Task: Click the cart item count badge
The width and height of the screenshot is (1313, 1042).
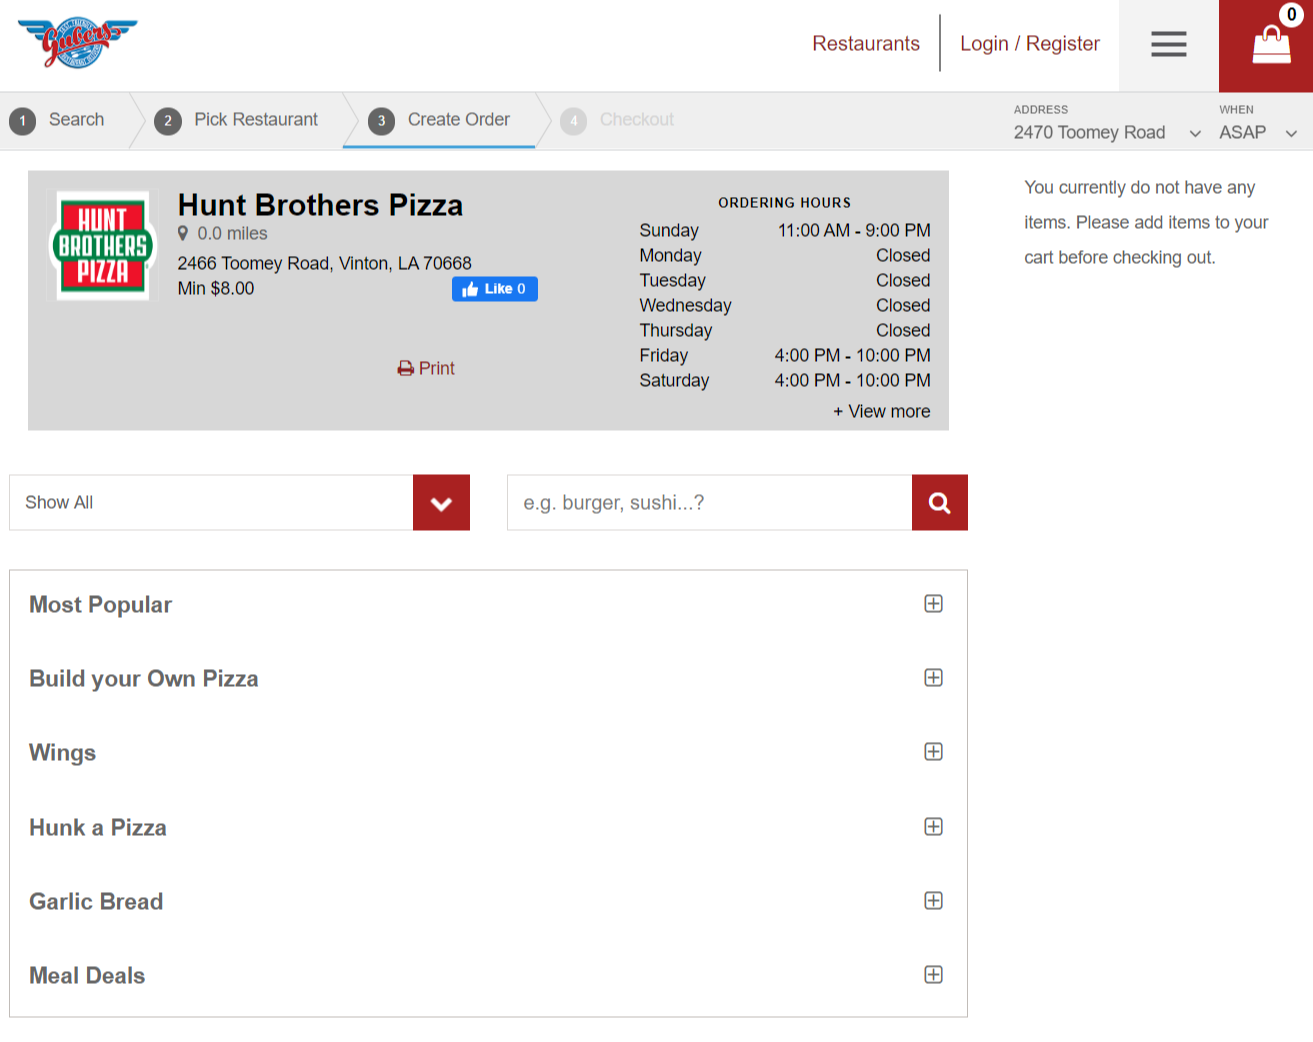Action: pyautogui.click(x=1291, y=15)
